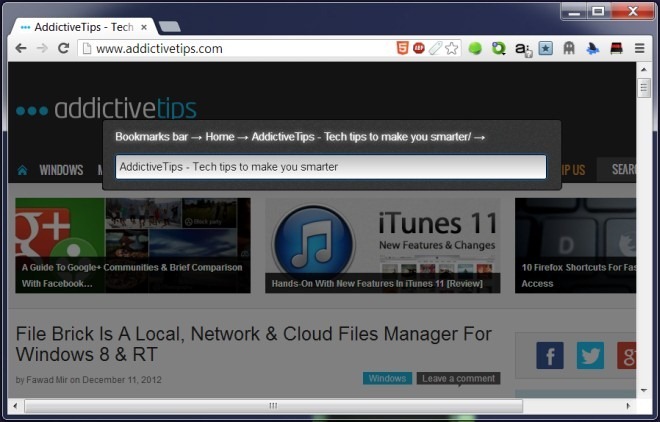Open the green magnifier extension icon

pyautogui.click(x=498, y=49)
